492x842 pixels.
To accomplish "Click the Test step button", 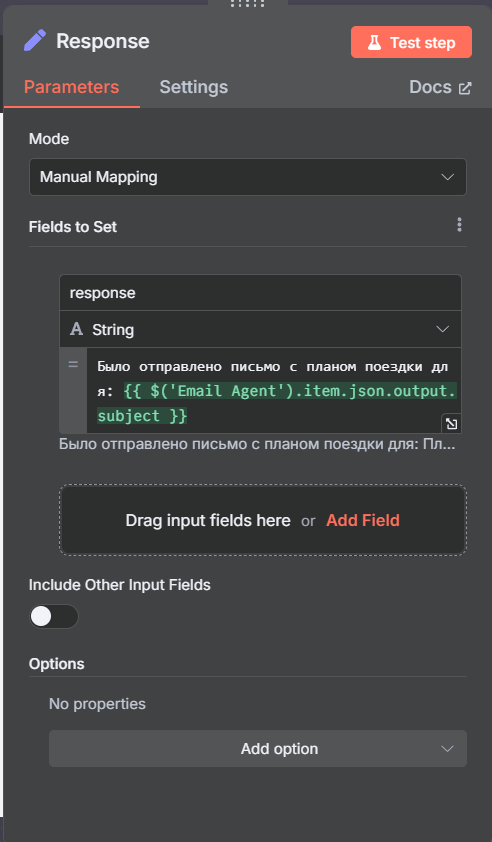I will point(411,42).
